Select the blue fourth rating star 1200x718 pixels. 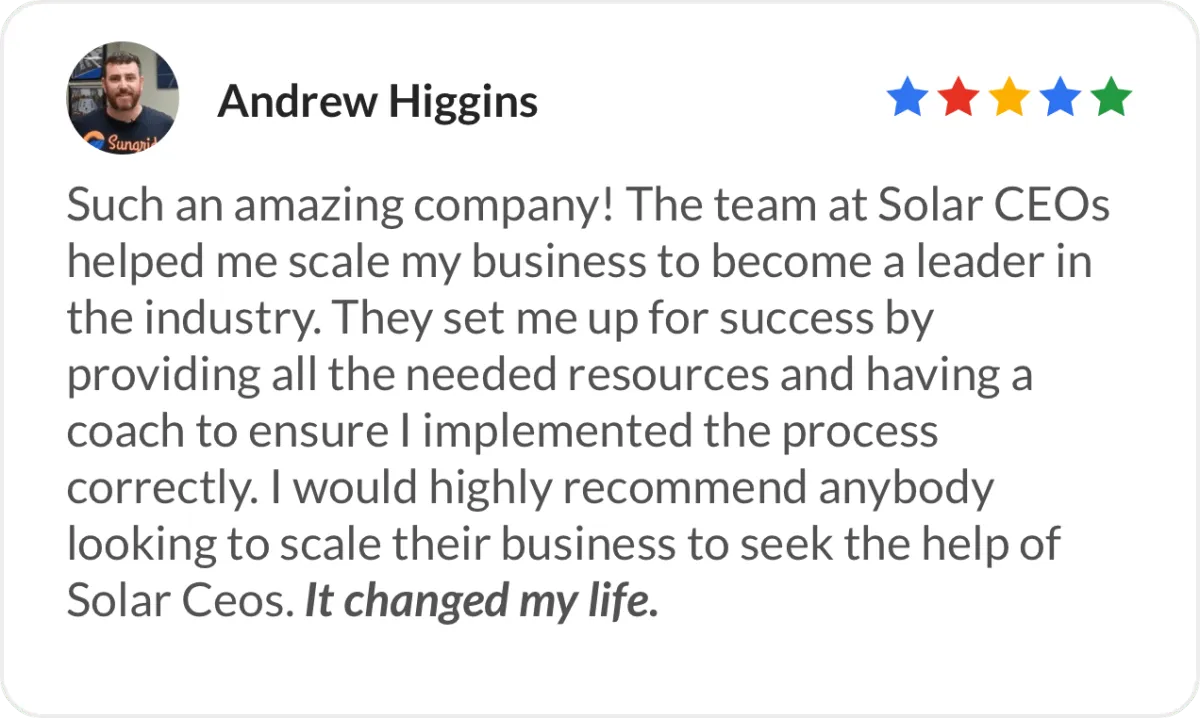(x=1060, y=99)
